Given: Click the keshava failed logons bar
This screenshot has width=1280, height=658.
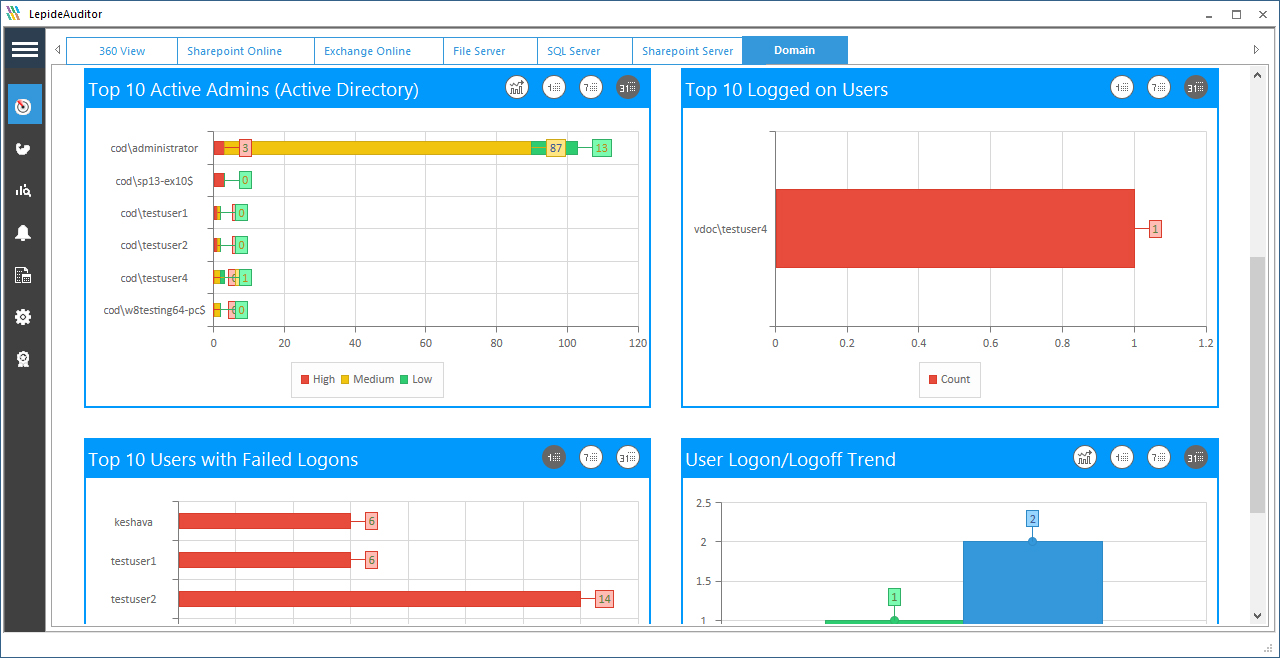Looking at the screenshot, I should [x=265, y=521].
